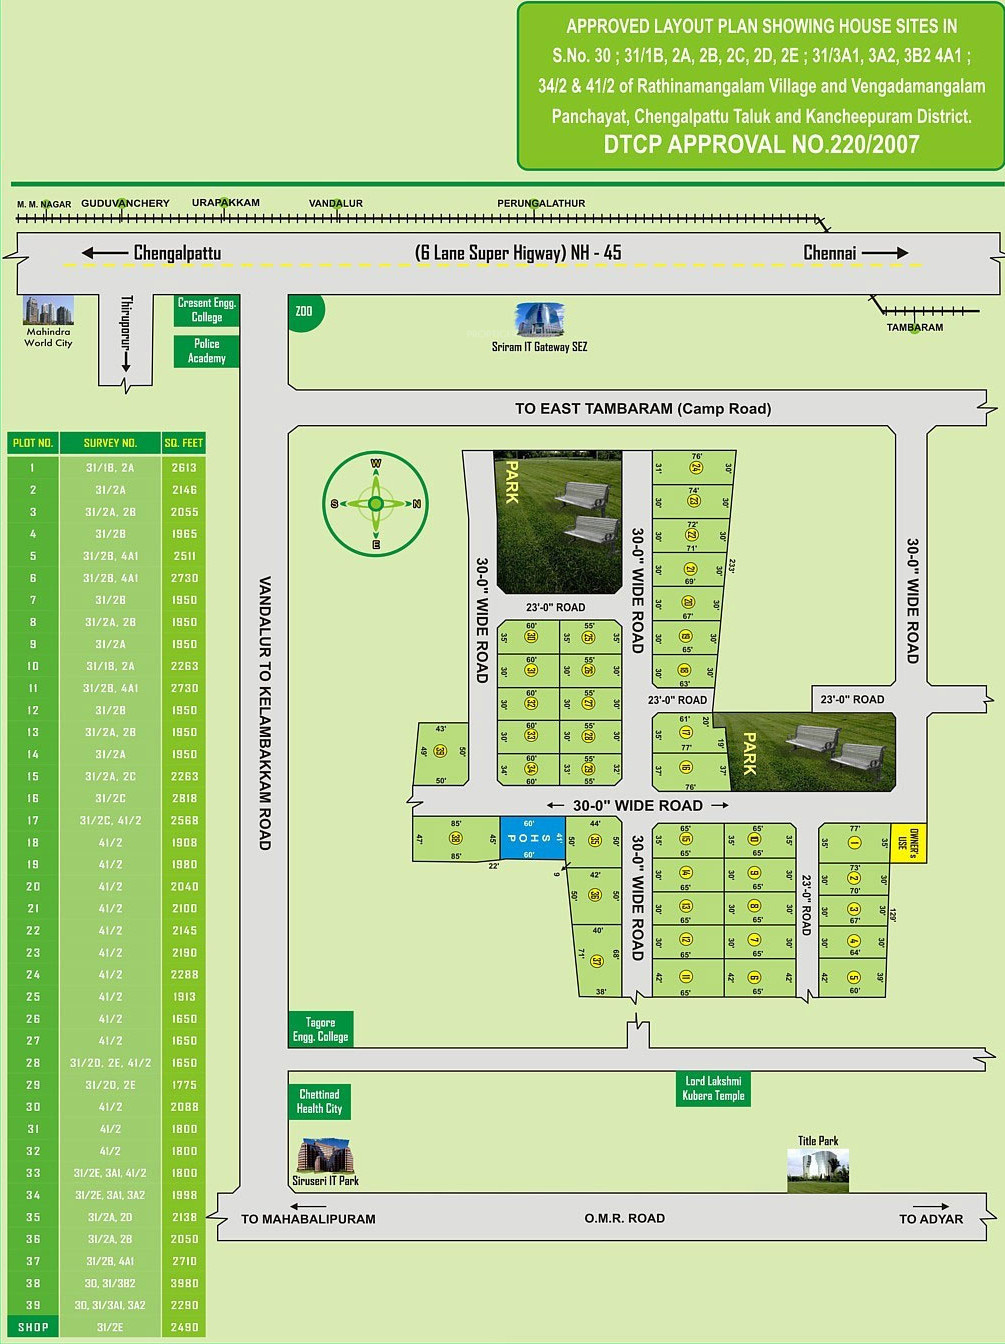The width and height of the screenshot is (1005, 1344).
Task: Click the arrow pointing toward Chennai
Action: 885,253
